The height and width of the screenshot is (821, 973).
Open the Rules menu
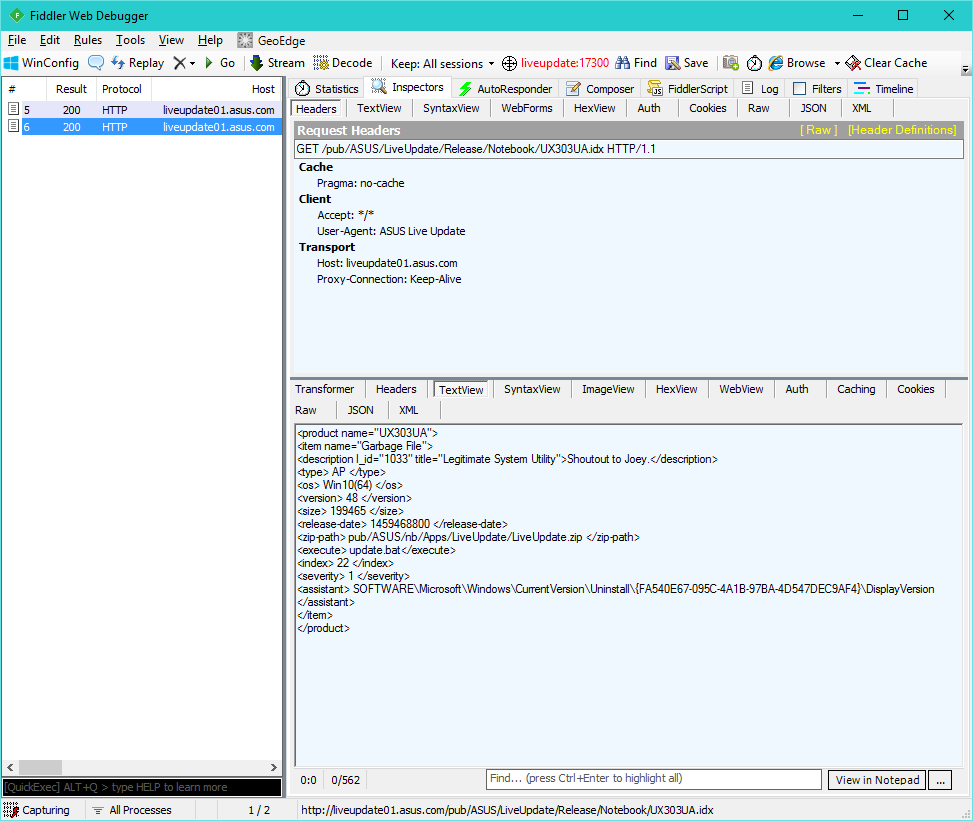(x=87, y=40)
